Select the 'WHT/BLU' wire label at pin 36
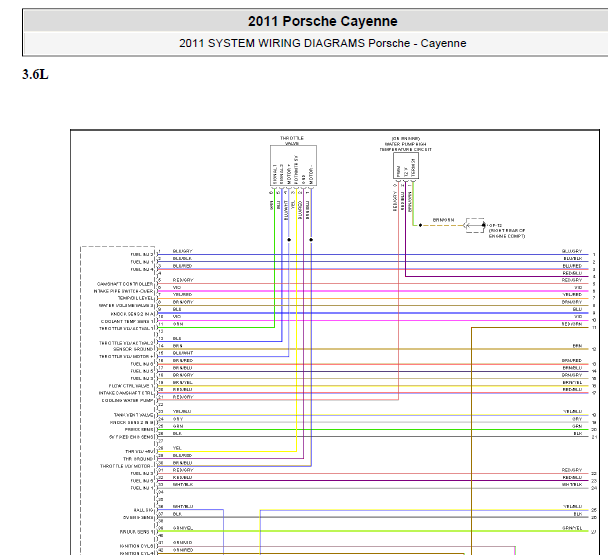The image size is (608, 555). pos(183,507)
